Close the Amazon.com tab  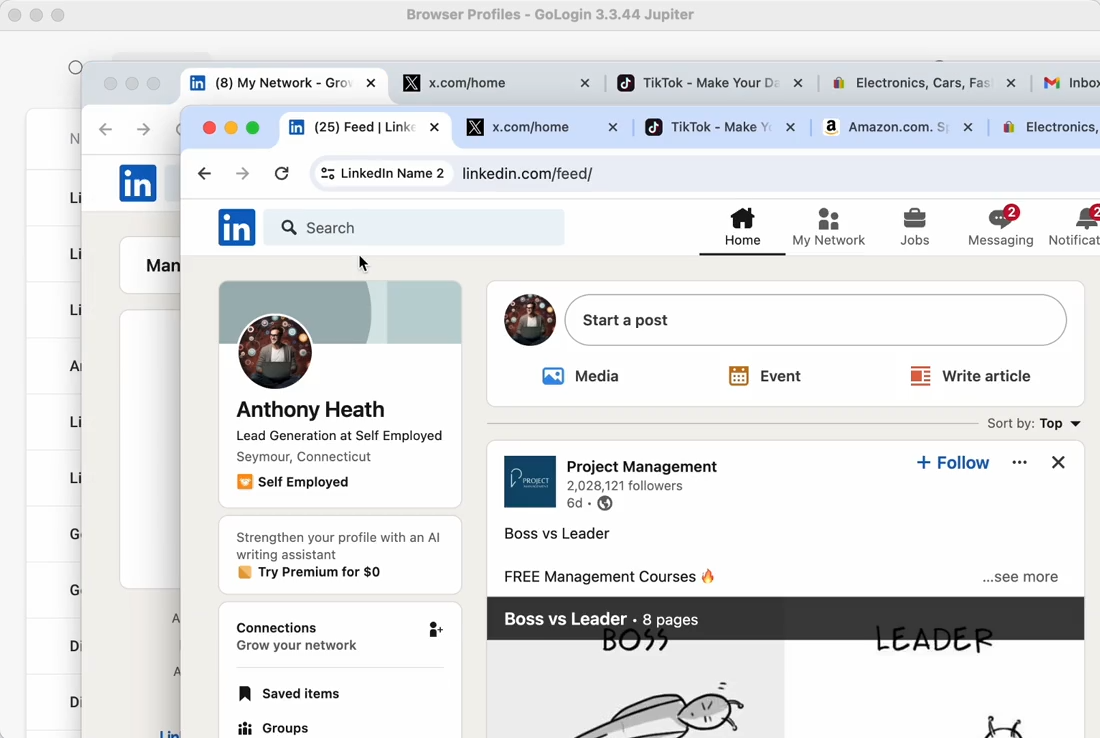coord(967,127)
